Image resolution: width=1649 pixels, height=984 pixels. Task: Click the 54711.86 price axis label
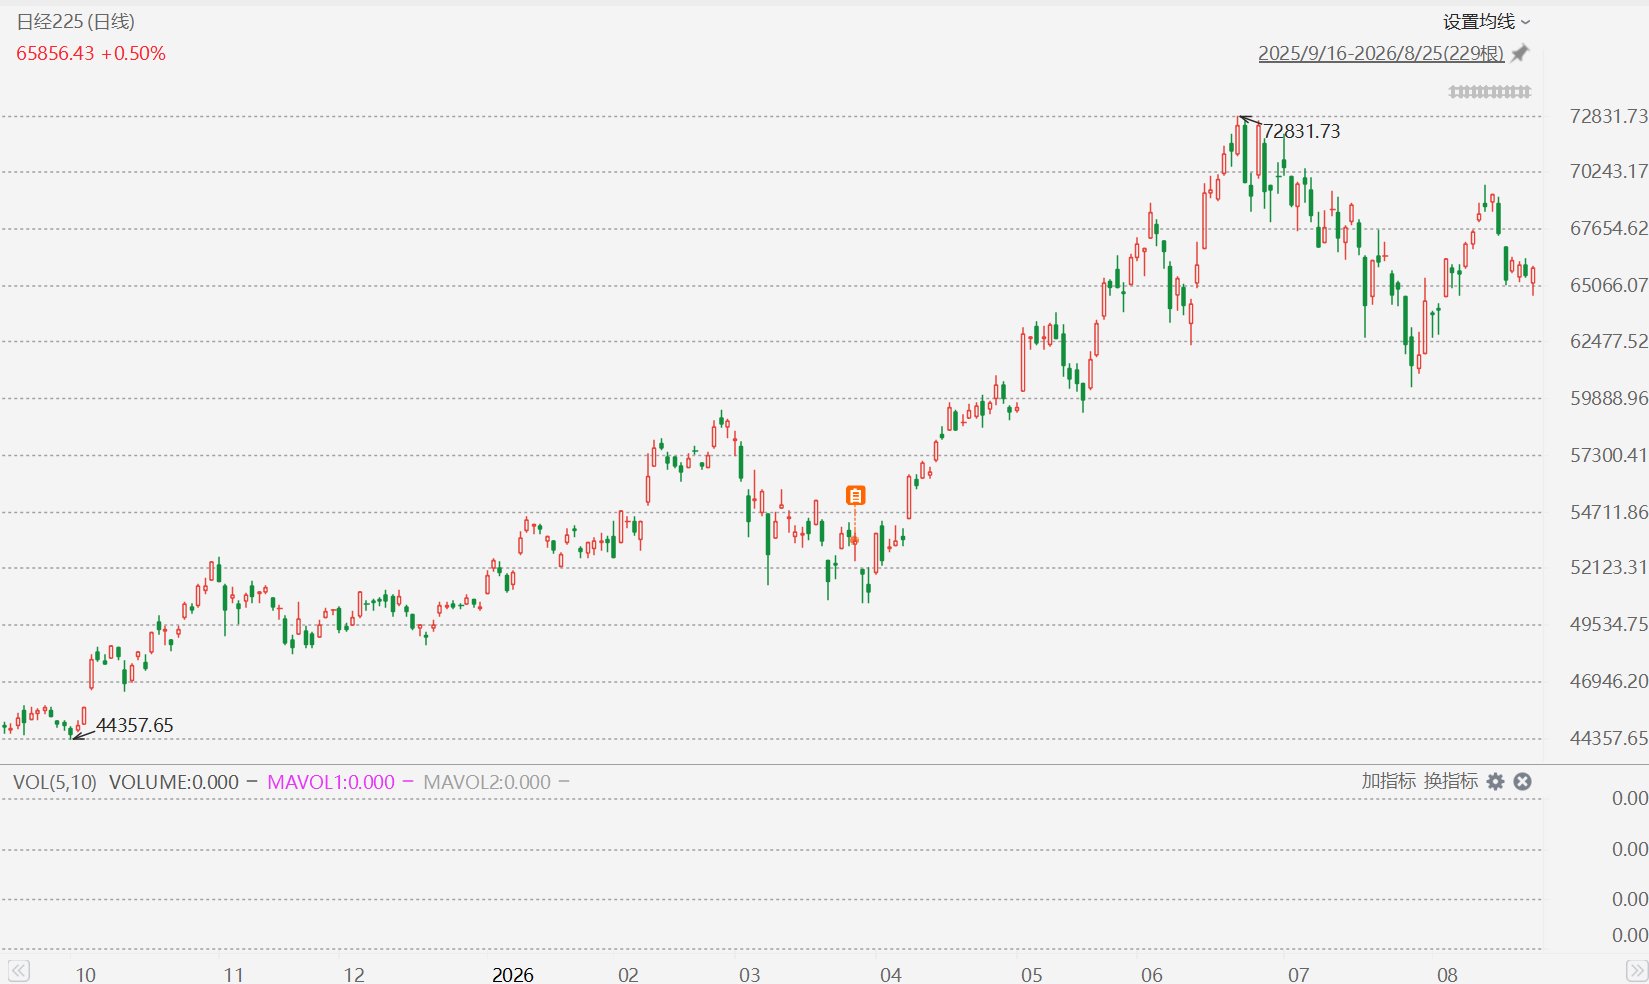tap(1608, 512)
